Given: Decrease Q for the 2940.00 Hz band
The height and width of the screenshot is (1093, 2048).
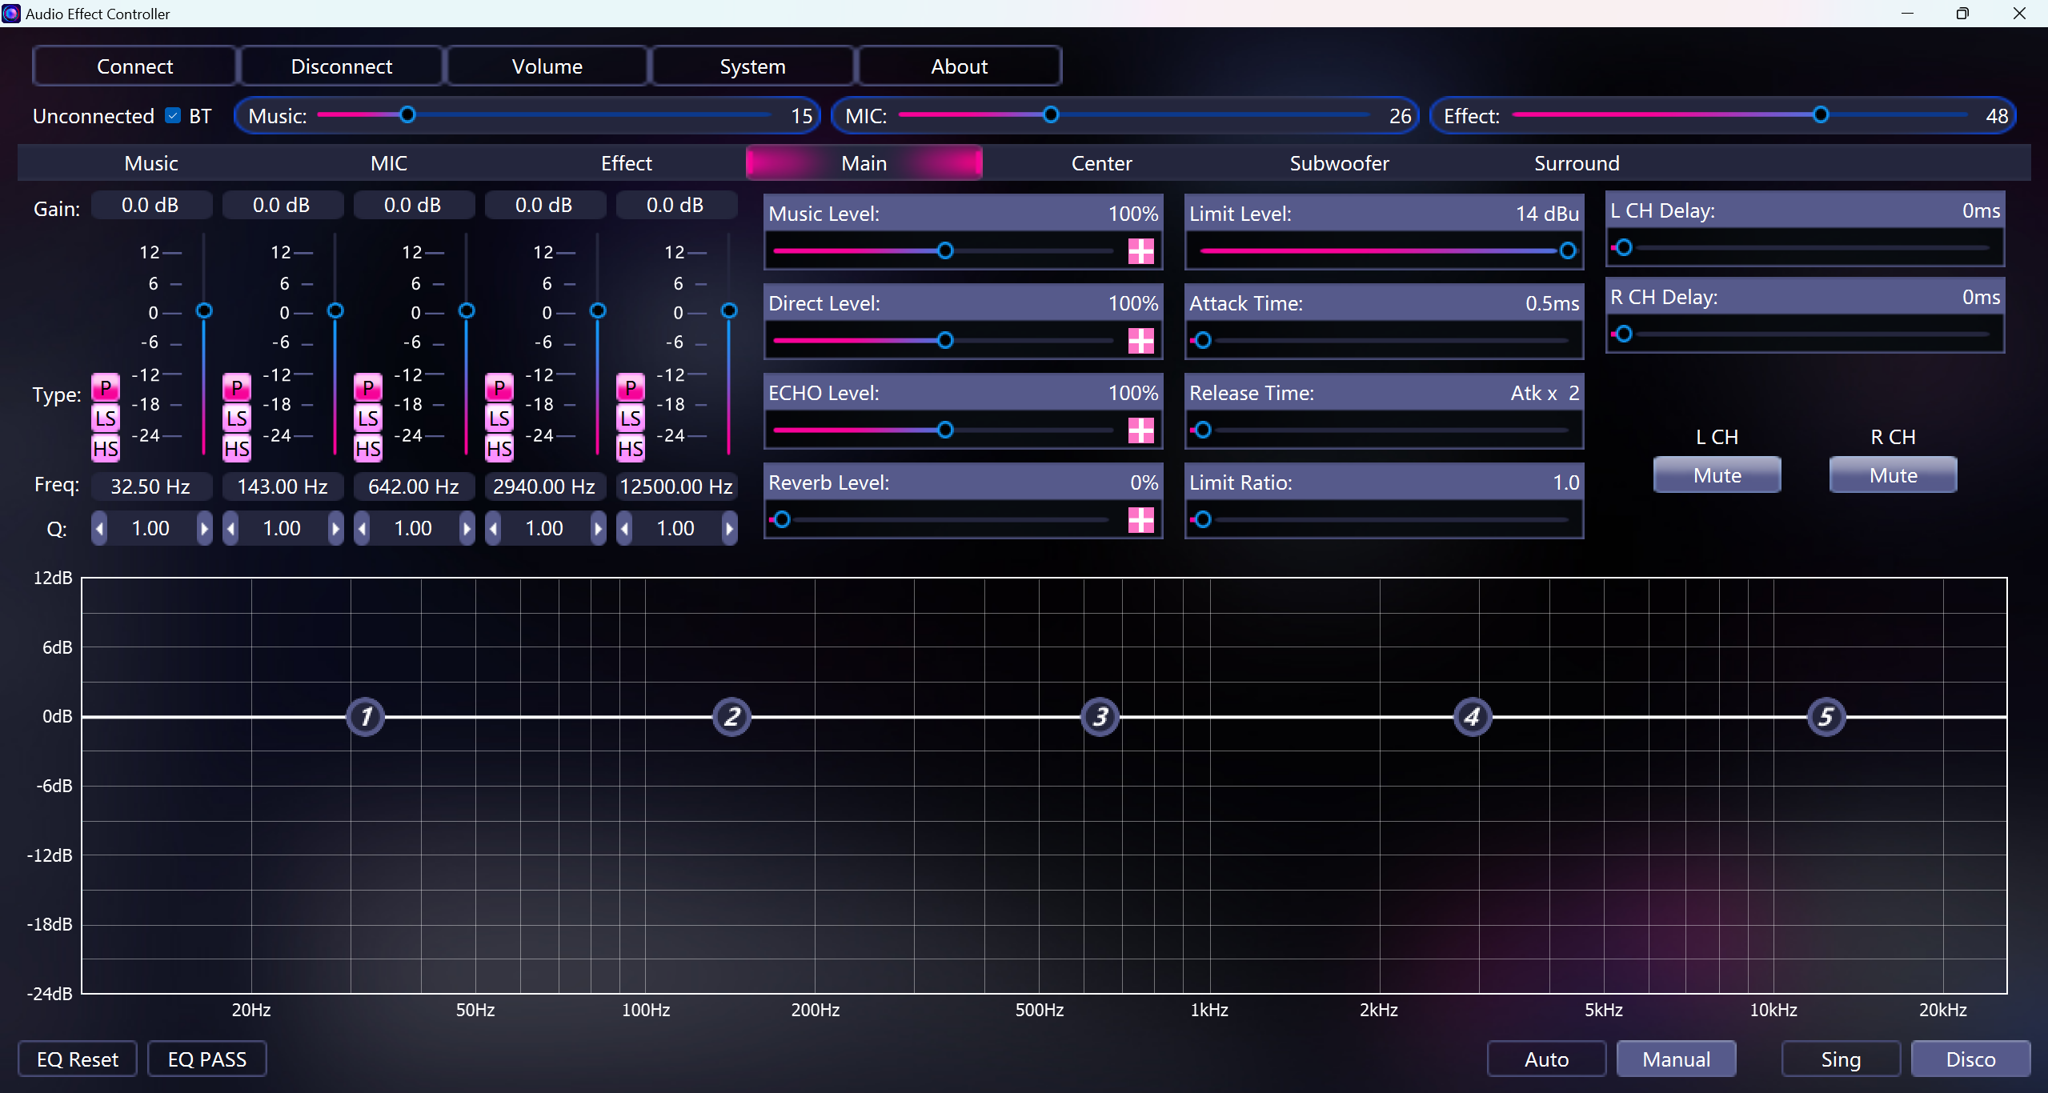Looking at the screenshot, I should (x=493, y=528).
